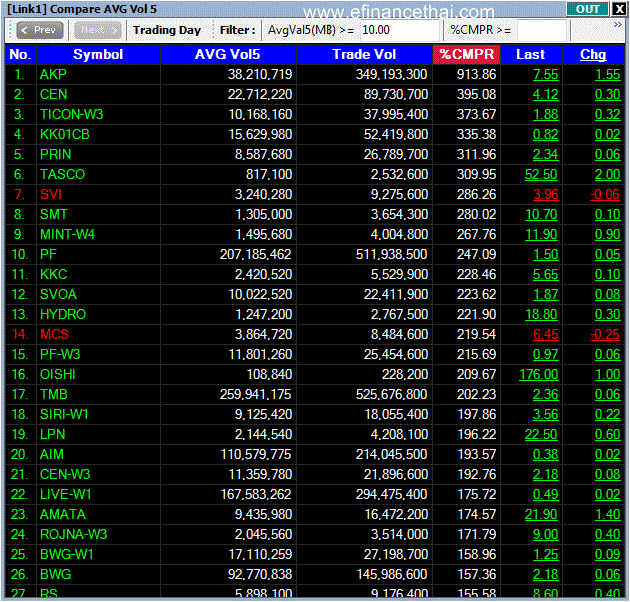The width and height of the screenshot is (630, 602).
Task: Click LIVE-W1 AVG Vol5 value 167,583,262
Action: tap(256, 494)
